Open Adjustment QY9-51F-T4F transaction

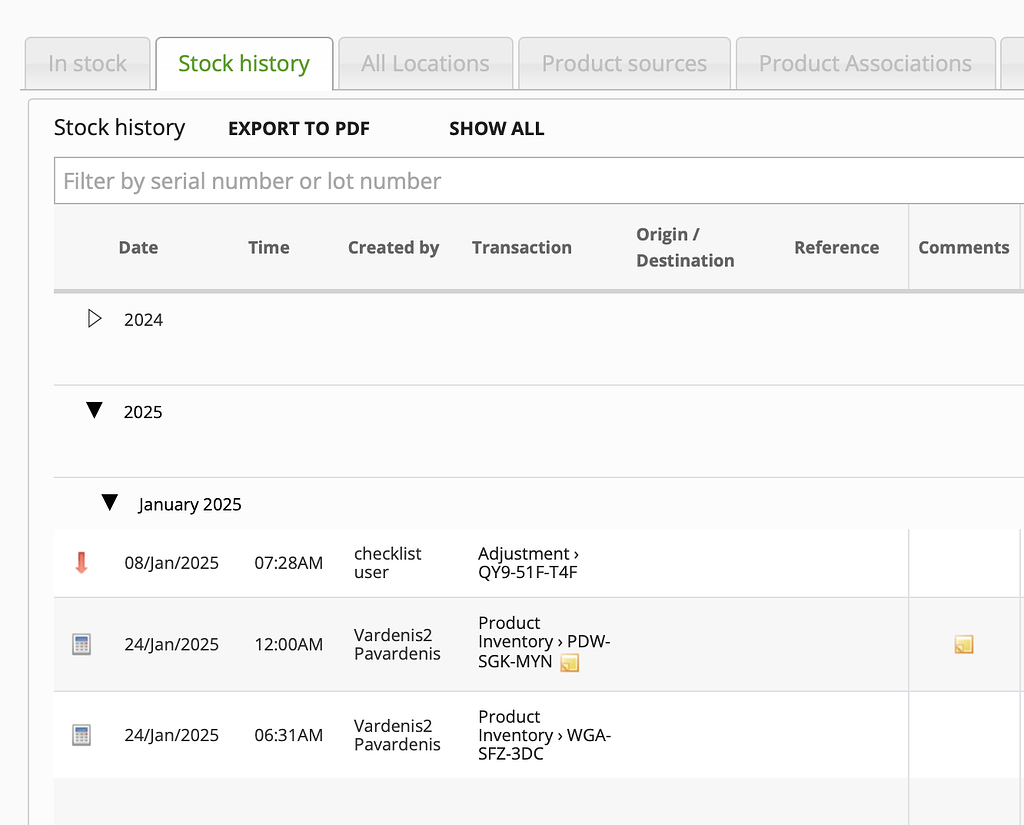[528, 563]
